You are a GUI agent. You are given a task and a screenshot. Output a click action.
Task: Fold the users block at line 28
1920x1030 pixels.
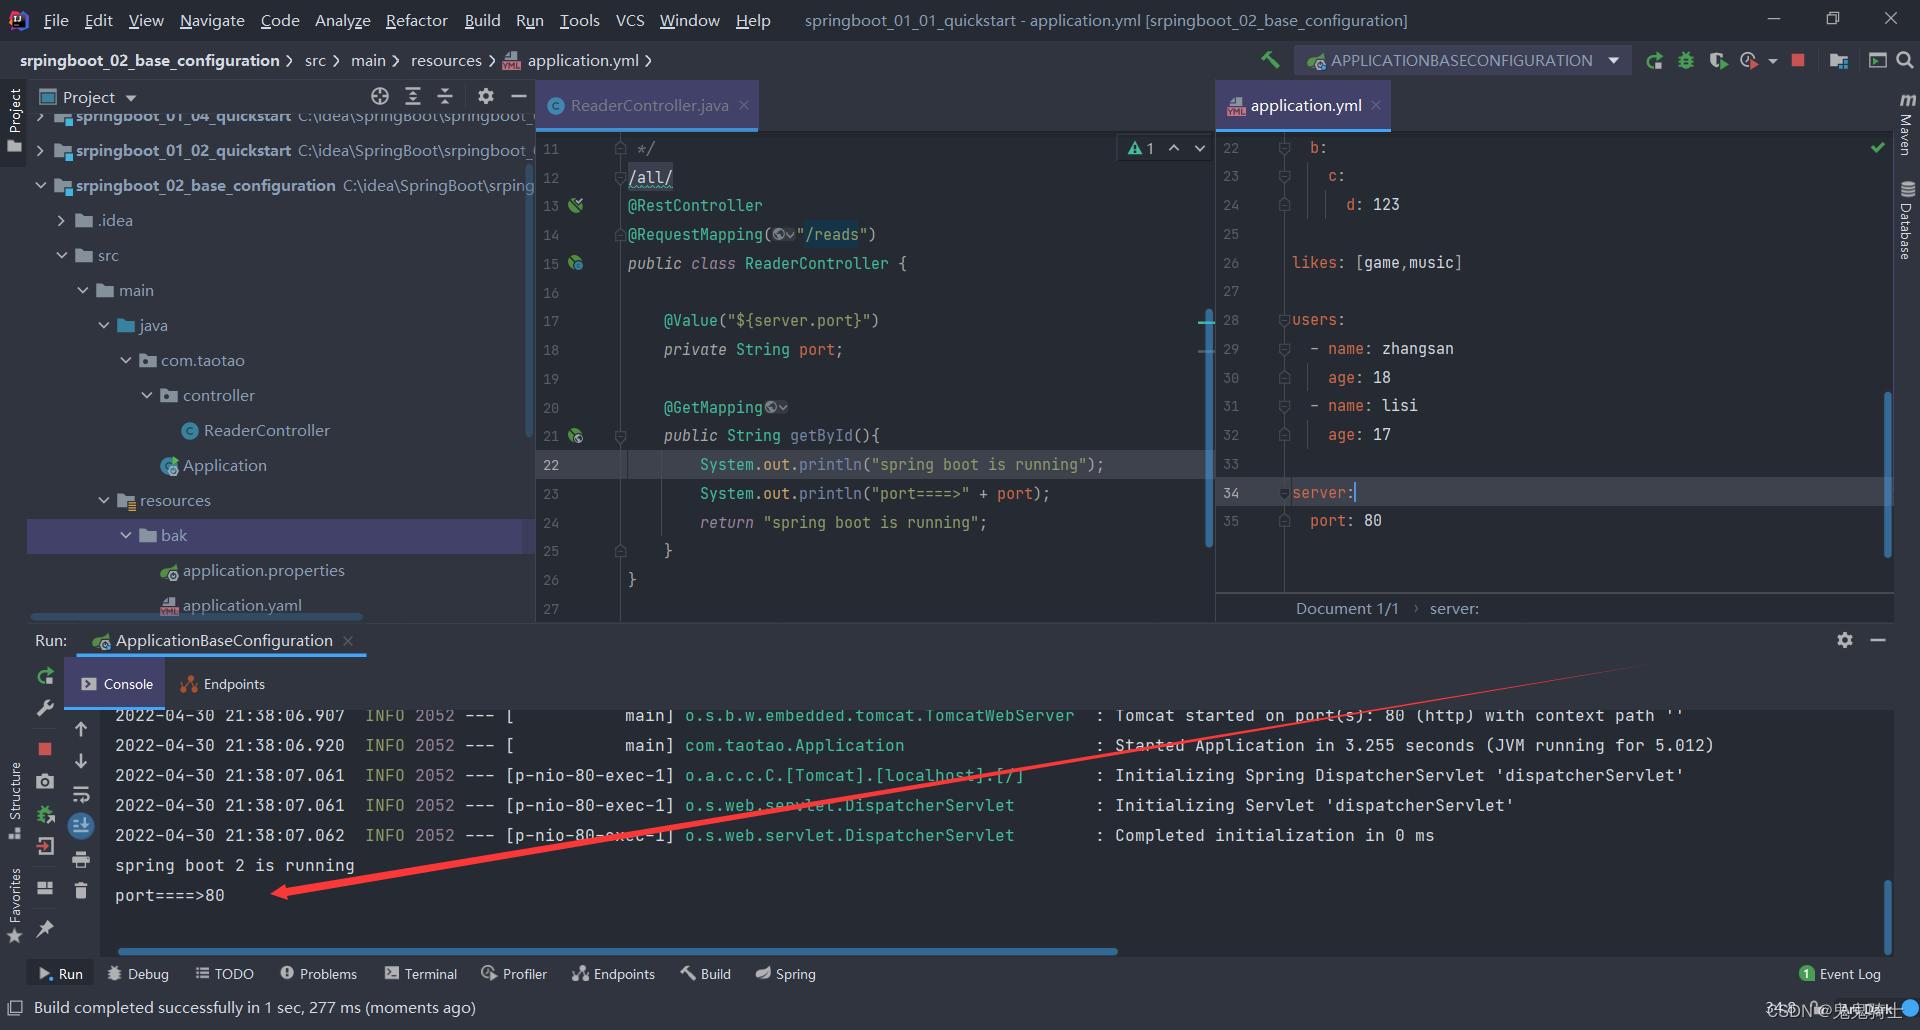1284,320
